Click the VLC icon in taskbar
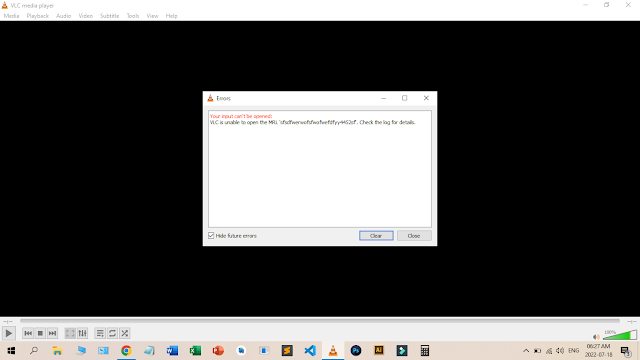Image resolution: width=640 pixels, height=360 pixels. (333, 351)
